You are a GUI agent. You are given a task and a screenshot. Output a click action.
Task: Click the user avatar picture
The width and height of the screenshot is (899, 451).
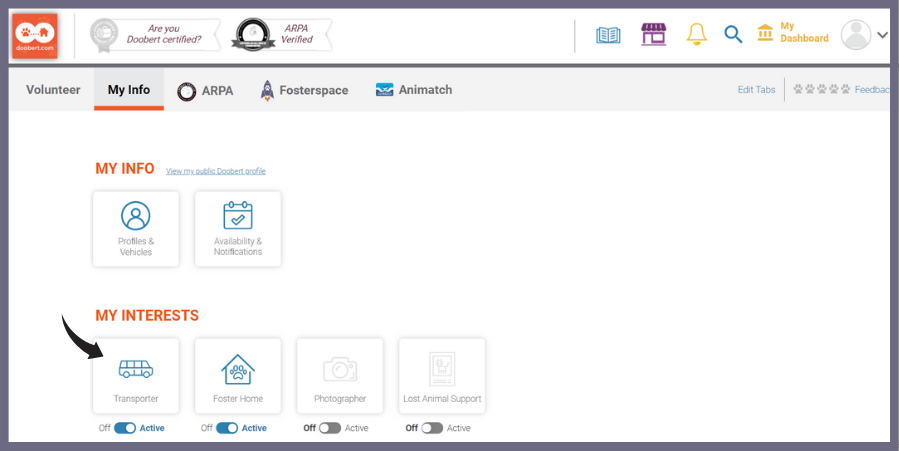click(856, 35)
